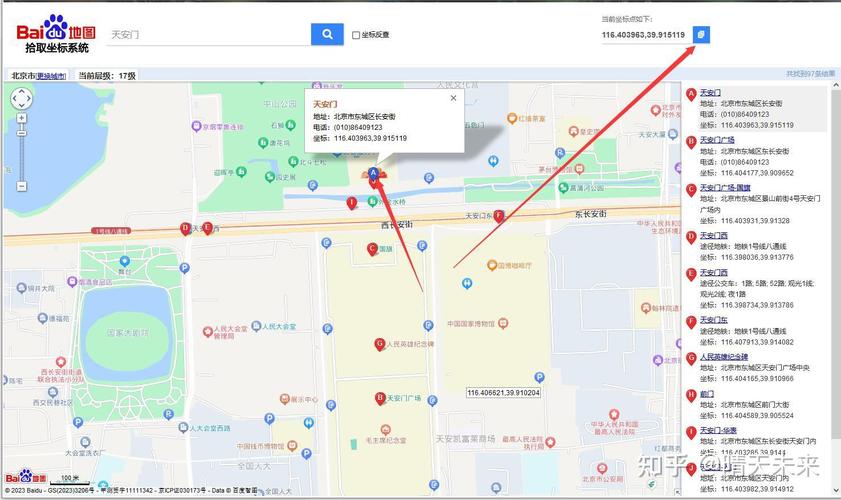Click the 最高人民法院执行局 red icon
Viewport: 841px width, 500px height.
550,442
